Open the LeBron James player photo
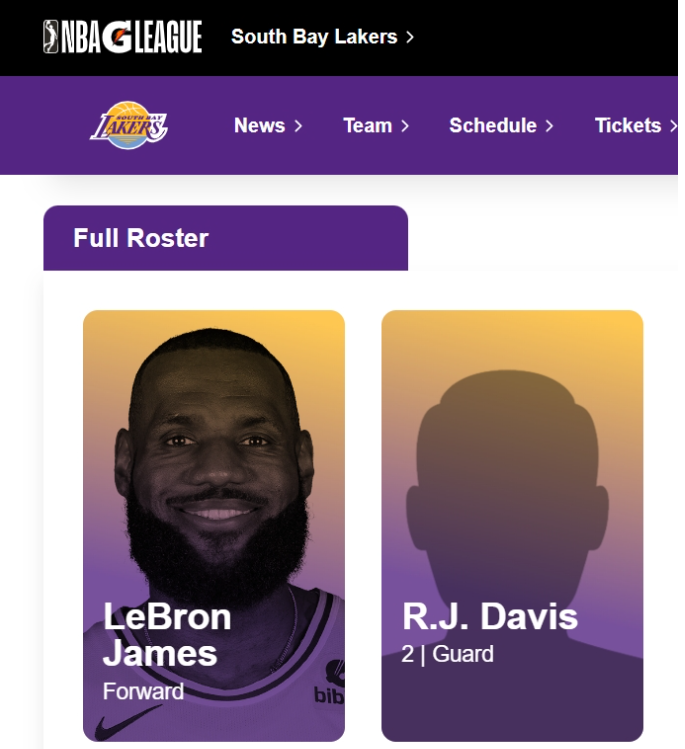Screen dimensions: 685x749 point(214,525)
